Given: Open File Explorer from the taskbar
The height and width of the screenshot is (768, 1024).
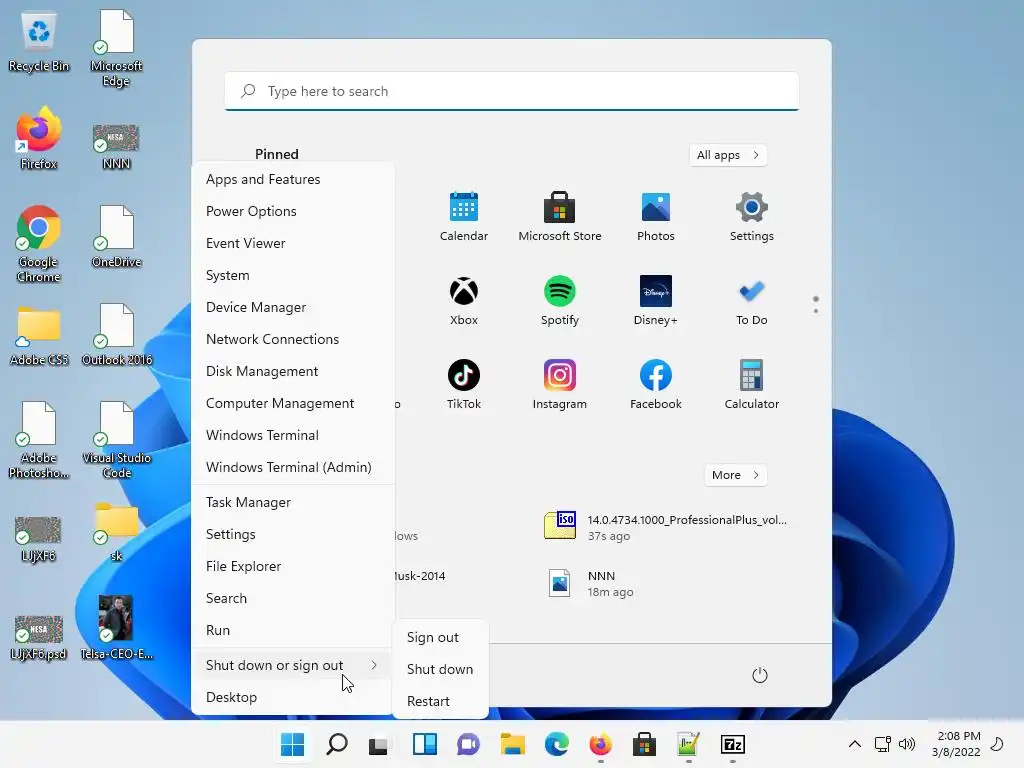Looking at the screenshot, I should (x=513, y=744).
